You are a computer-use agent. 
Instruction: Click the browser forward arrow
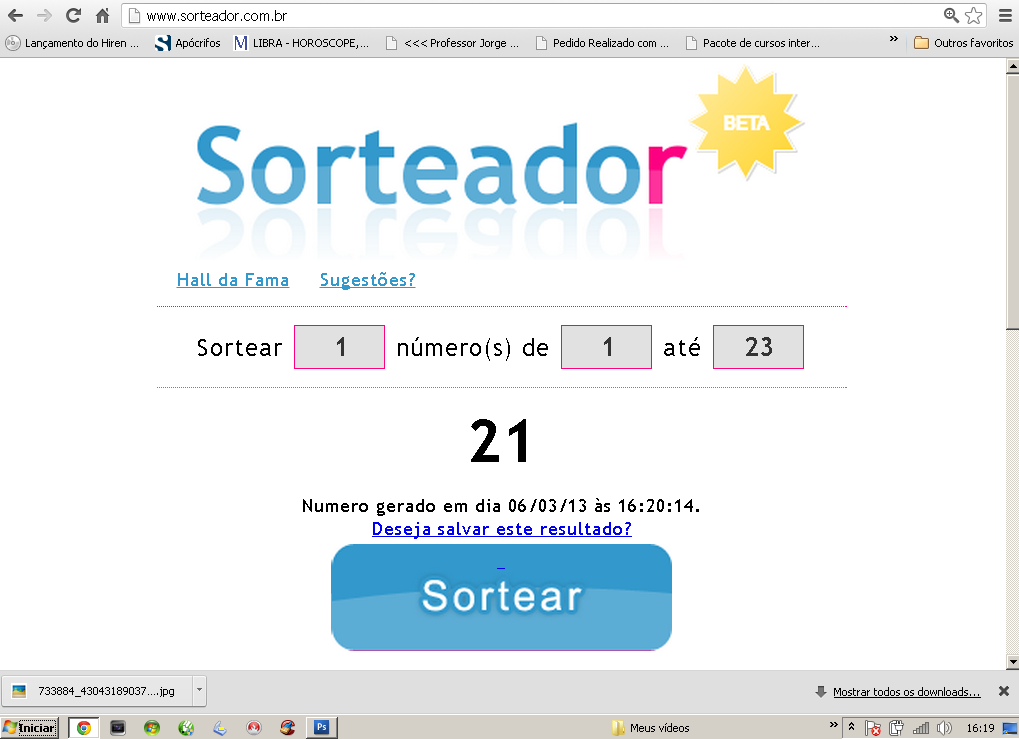(44, 16)
